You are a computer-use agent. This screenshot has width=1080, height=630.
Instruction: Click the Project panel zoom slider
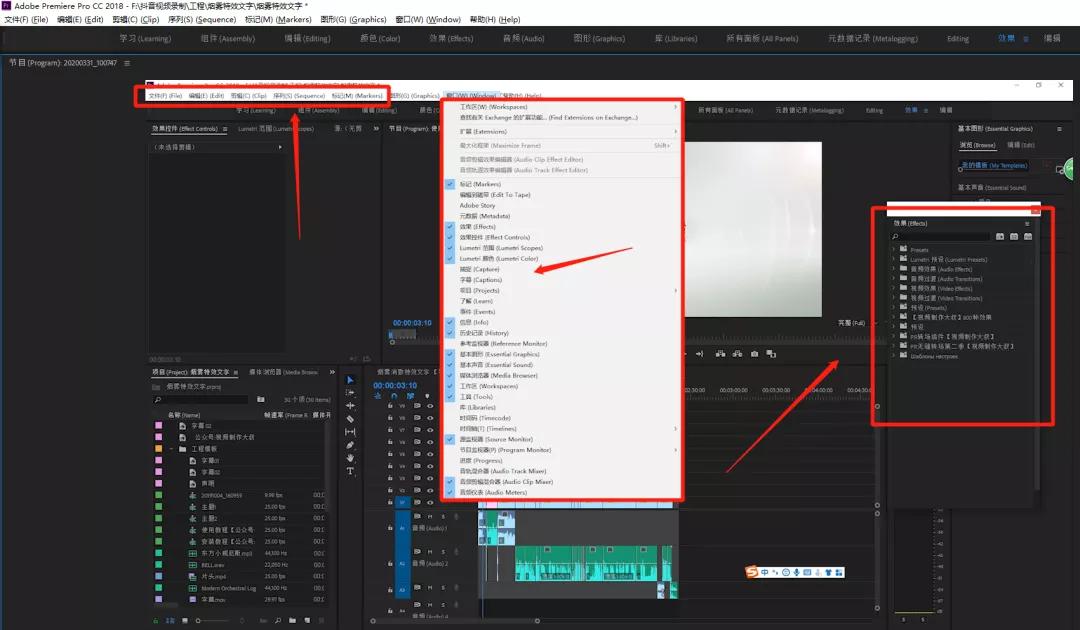click(x=200, y=620)
